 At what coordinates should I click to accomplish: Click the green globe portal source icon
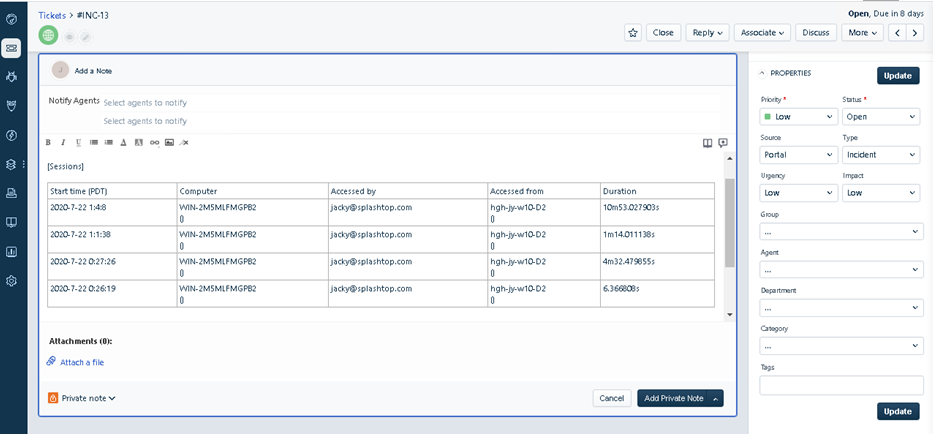point(48,35)
